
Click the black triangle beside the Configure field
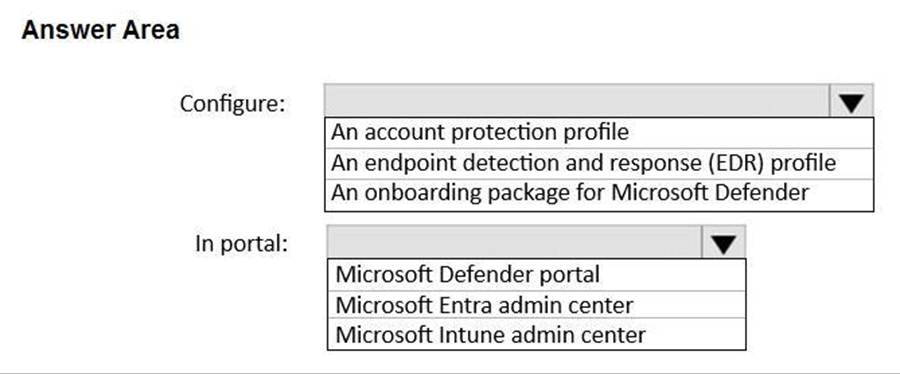tap(851, 102)
